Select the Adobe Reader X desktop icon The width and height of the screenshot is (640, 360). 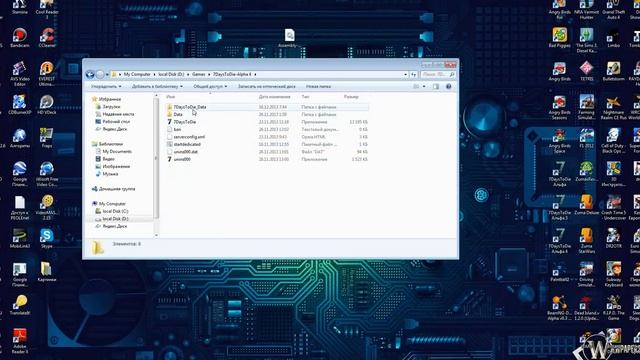point(19,341)
